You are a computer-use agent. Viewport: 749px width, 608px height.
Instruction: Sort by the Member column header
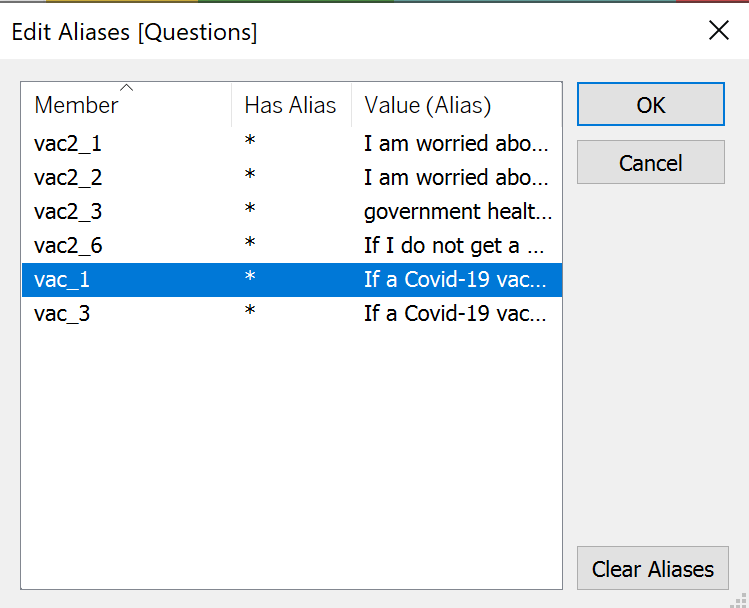[76, 106]
